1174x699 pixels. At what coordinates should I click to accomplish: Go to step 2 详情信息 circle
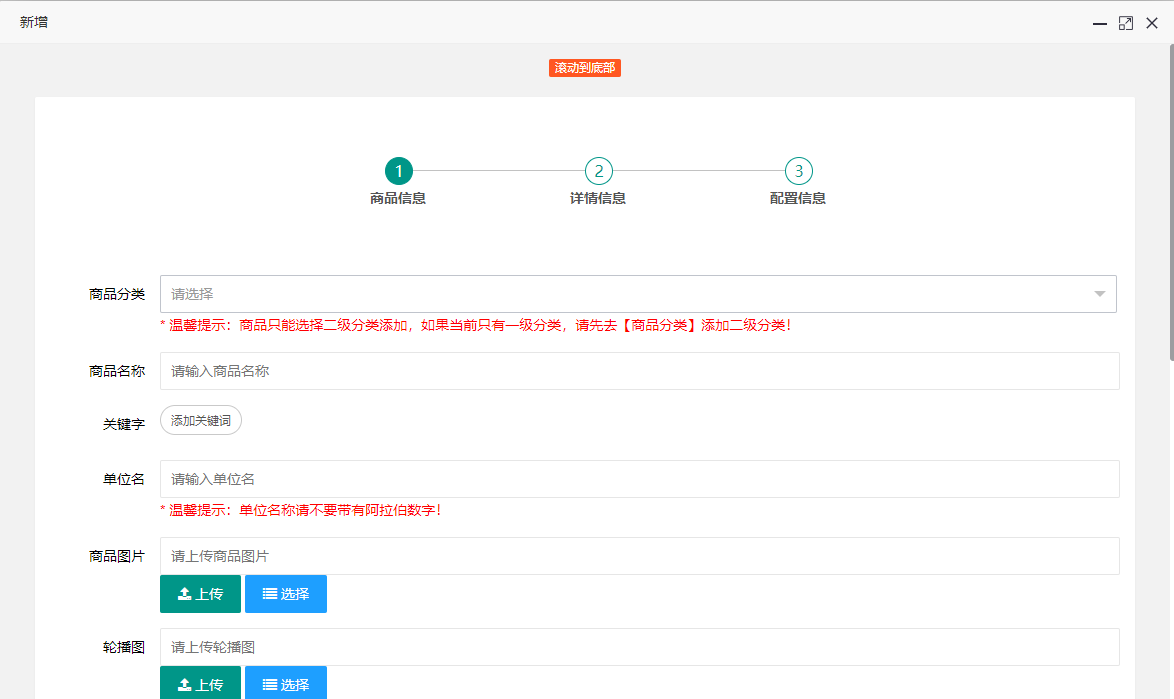tap(598, 171)
